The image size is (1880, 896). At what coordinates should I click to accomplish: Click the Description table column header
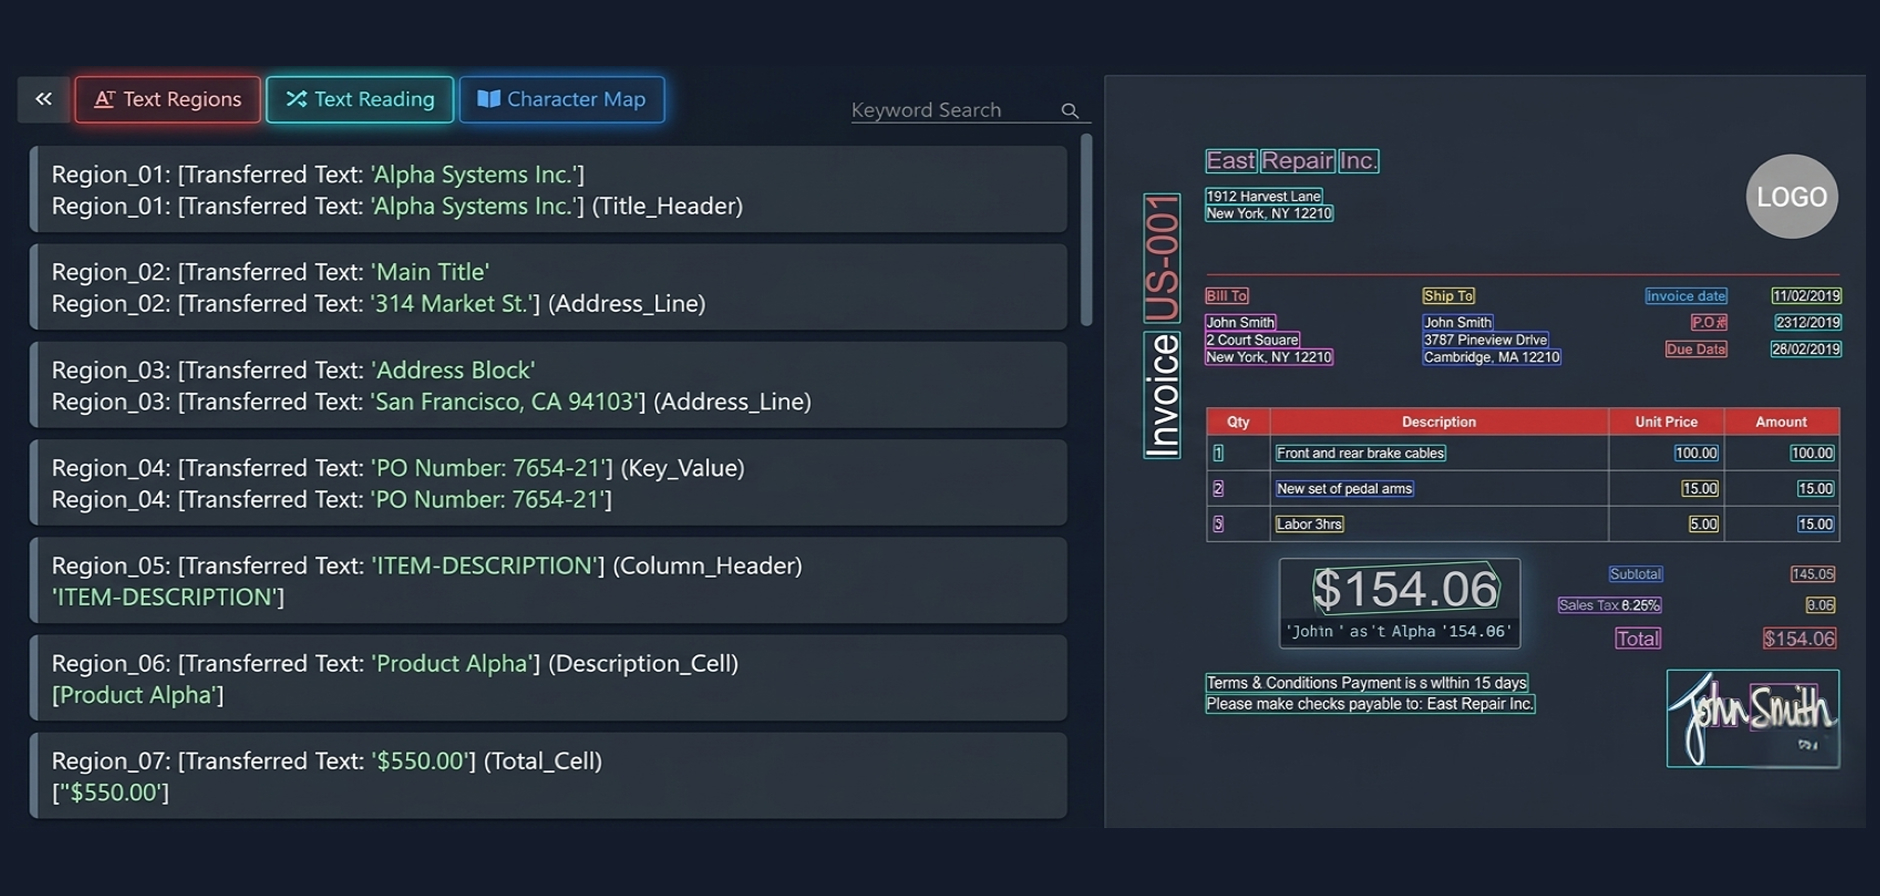point(1439,422)
